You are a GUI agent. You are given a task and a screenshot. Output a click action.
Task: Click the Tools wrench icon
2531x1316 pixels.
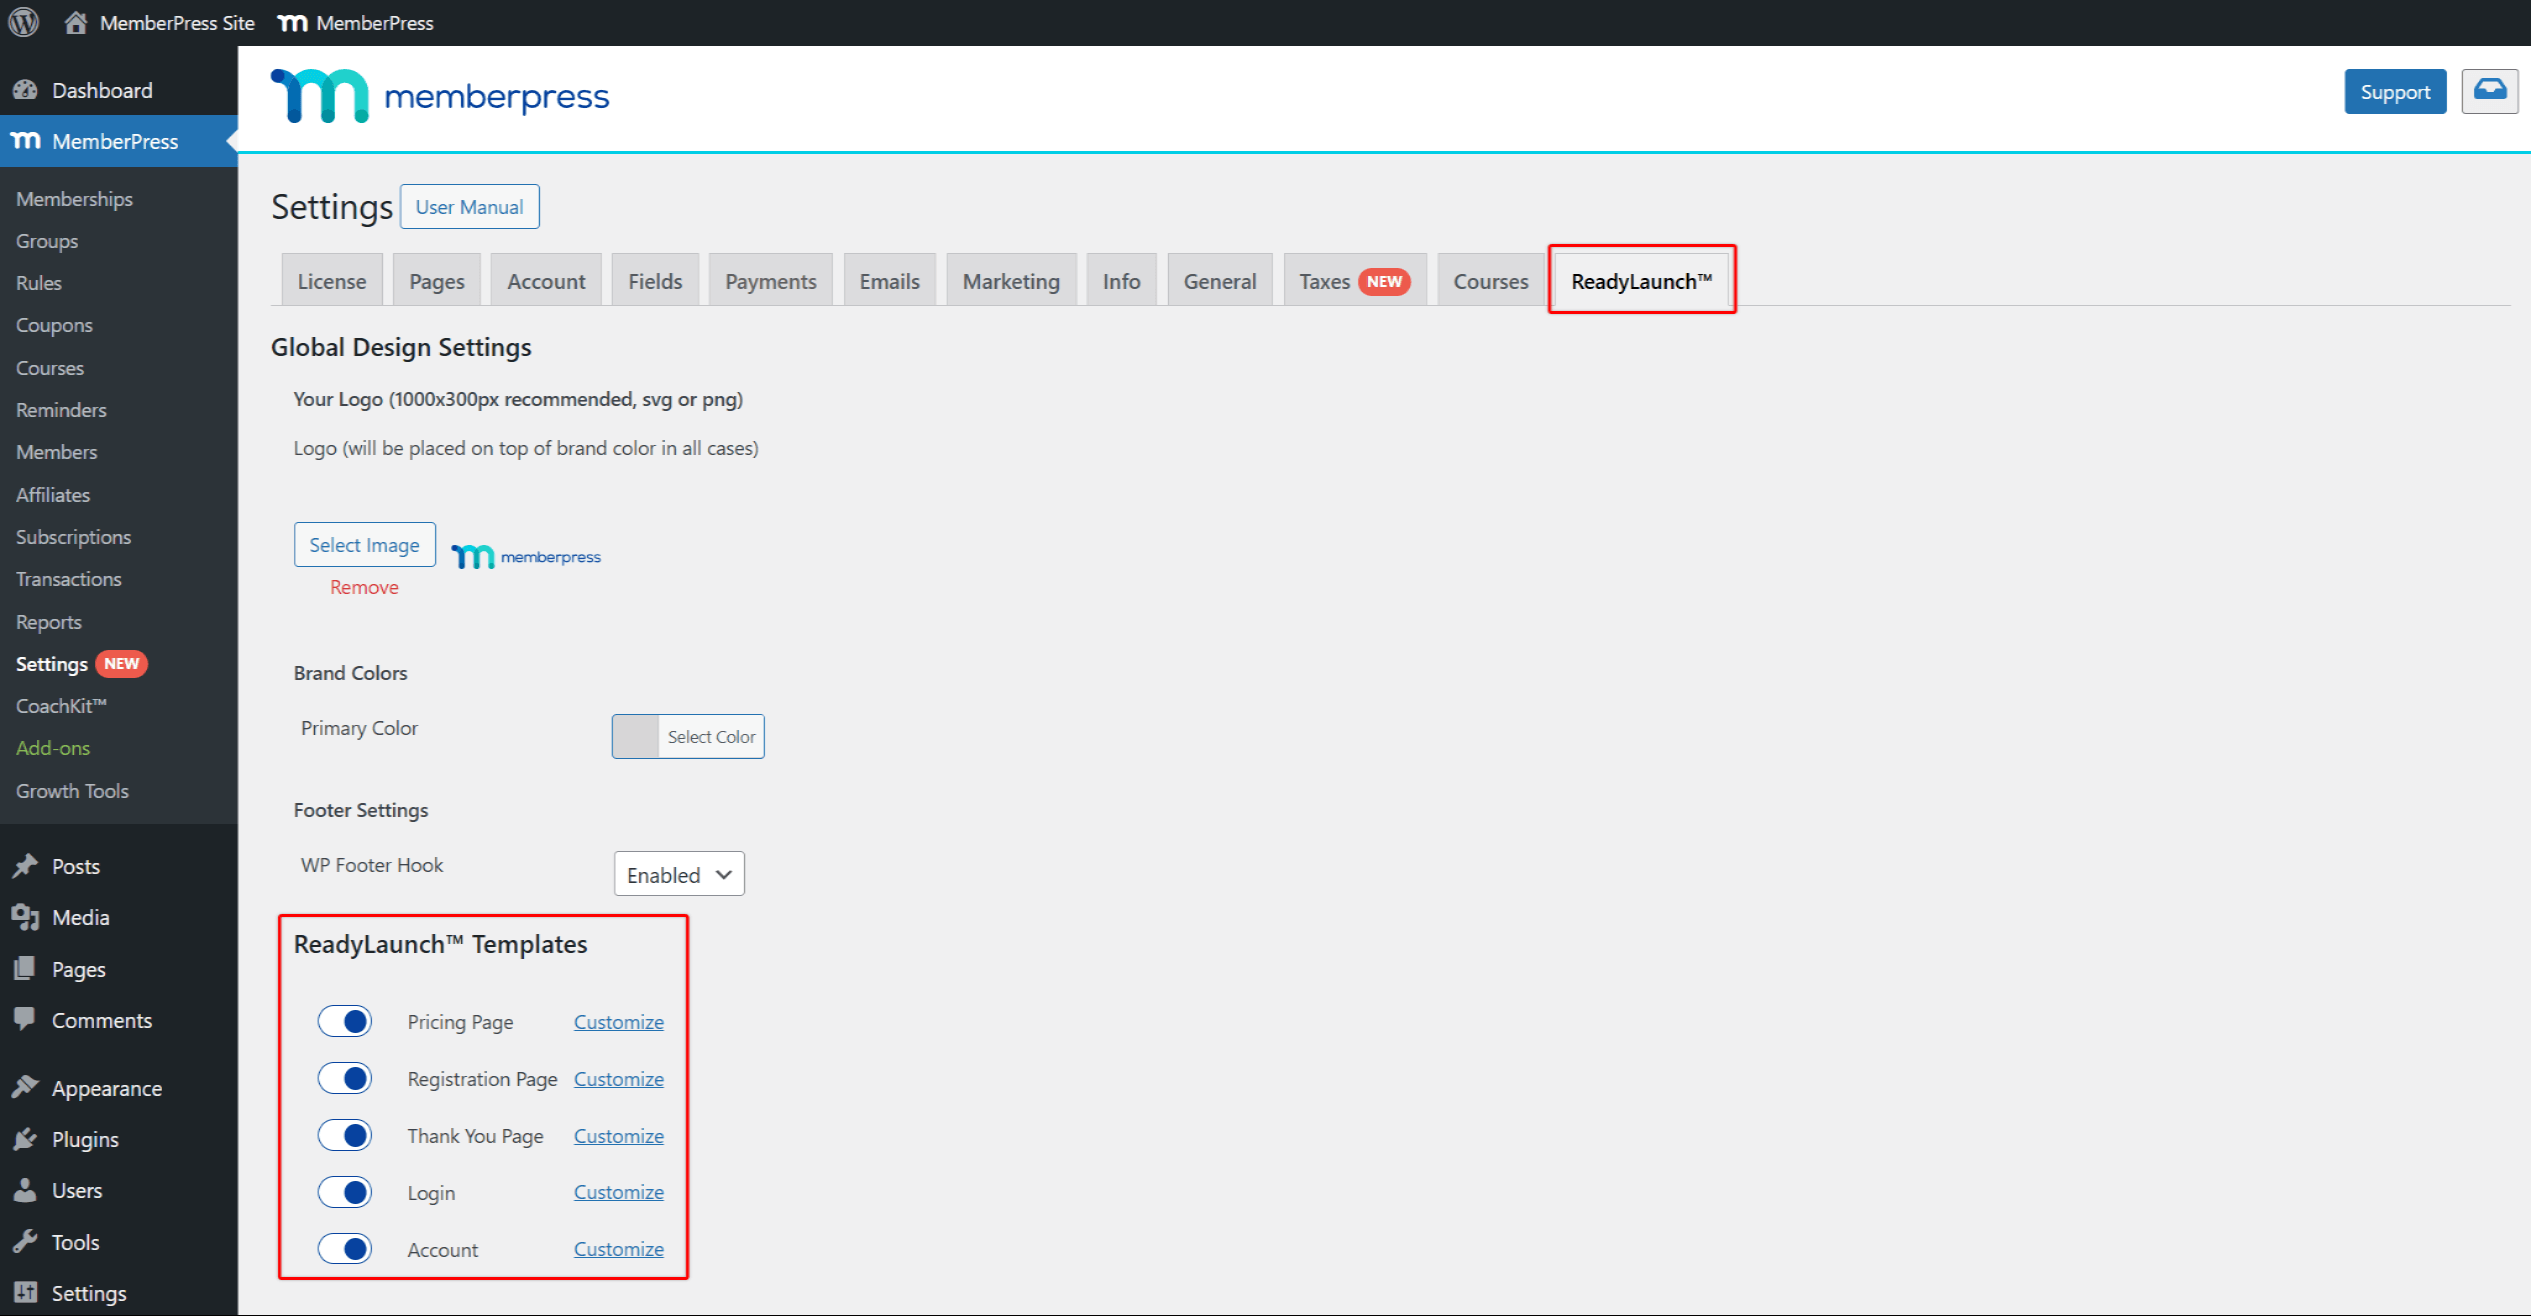[26, 1242]
